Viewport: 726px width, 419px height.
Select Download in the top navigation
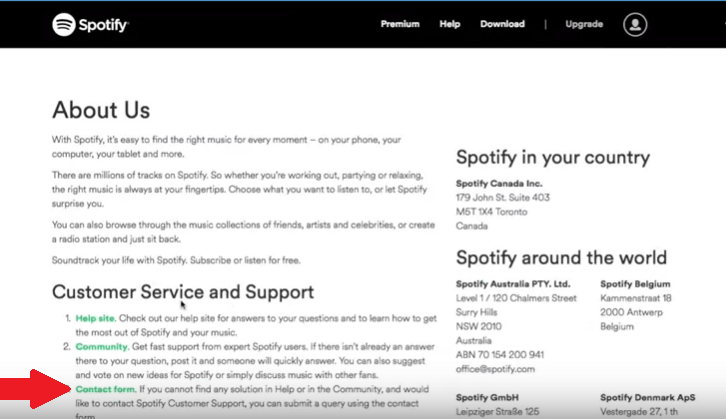(x=502, y=24)
